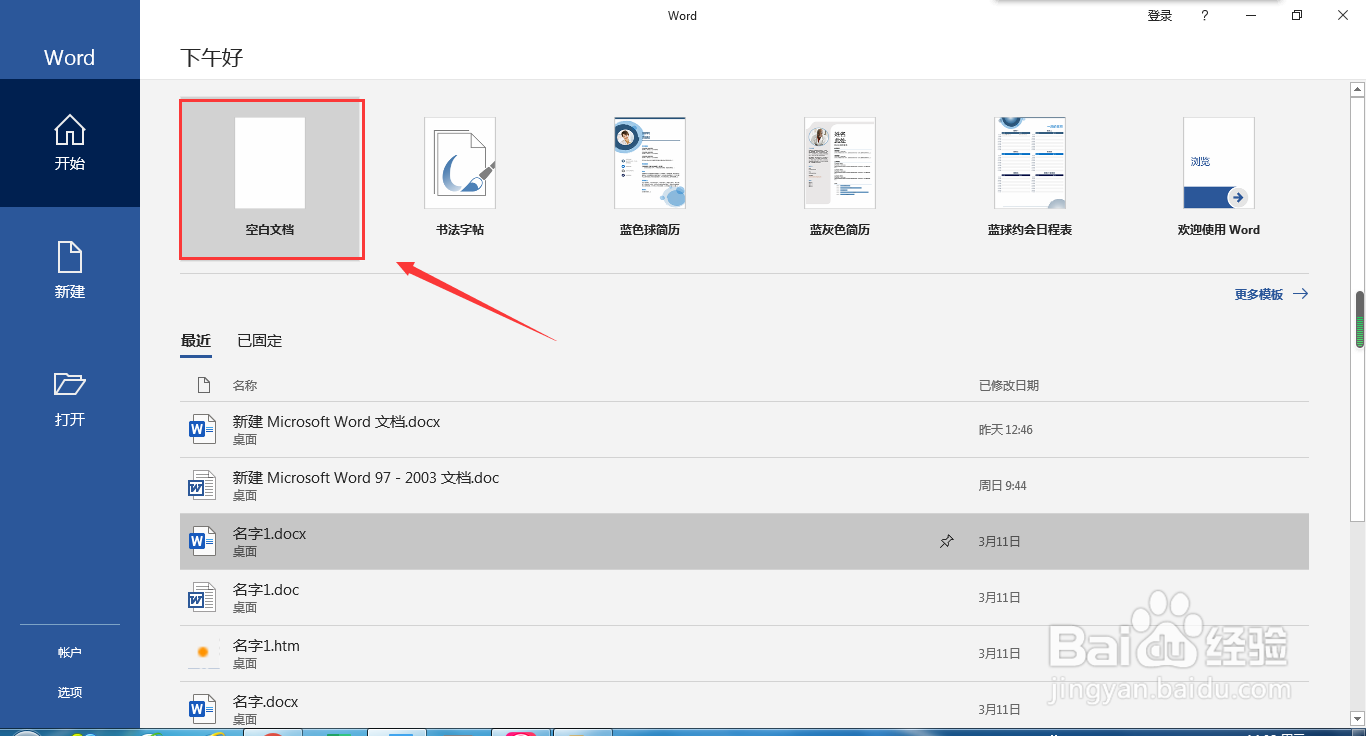Click the htm file icon of 名字1.htm
This screenshot has width=1366, height=736.
(203, 653)
